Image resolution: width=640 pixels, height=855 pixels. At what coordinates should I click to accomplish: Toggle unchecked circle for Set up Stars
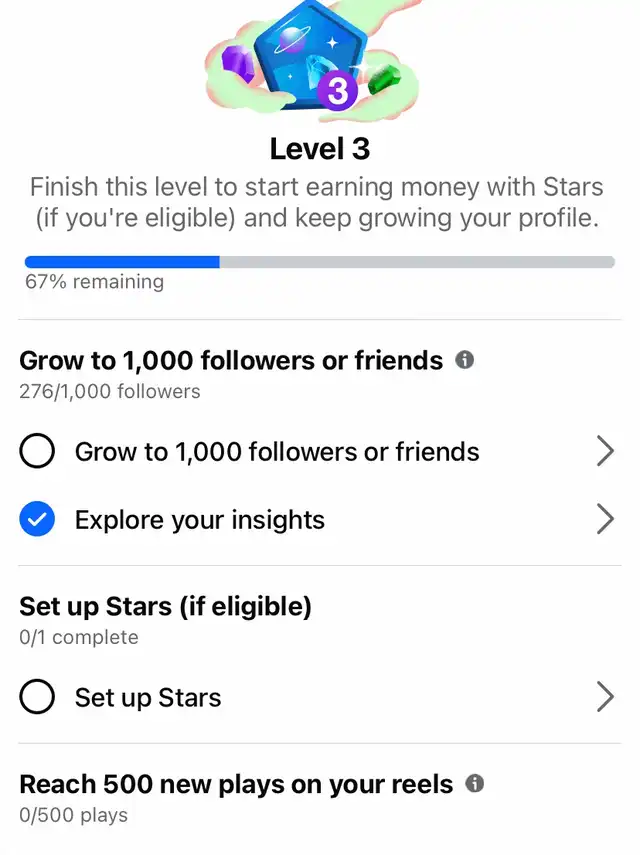(37, 696)
